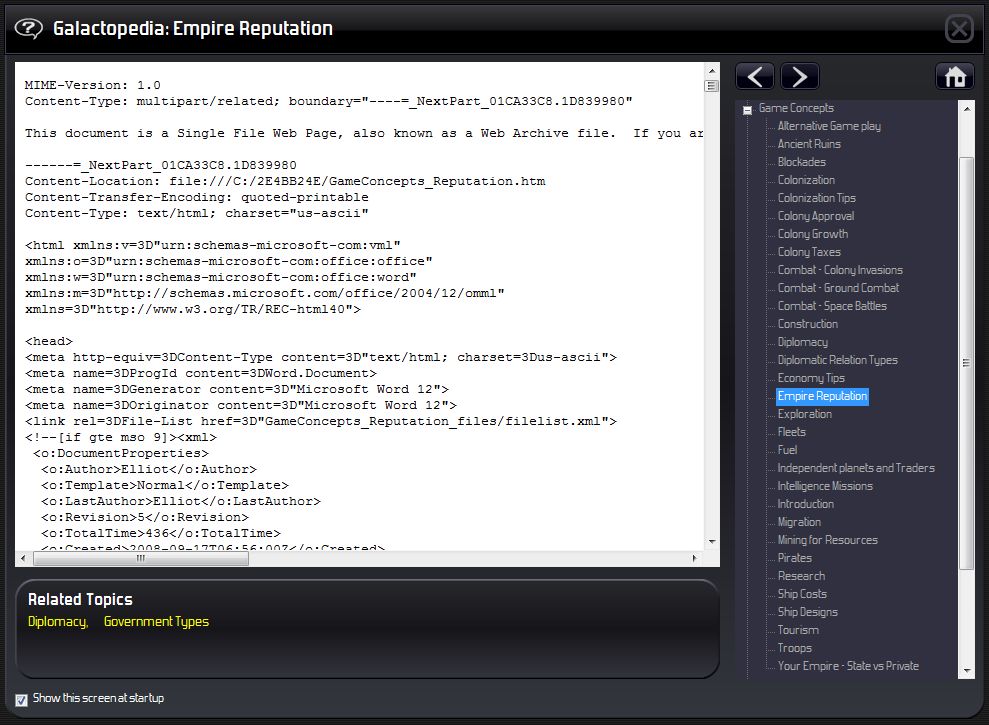989x725 pixels.
Task: Select the Research topic
Action: [801, 575]
